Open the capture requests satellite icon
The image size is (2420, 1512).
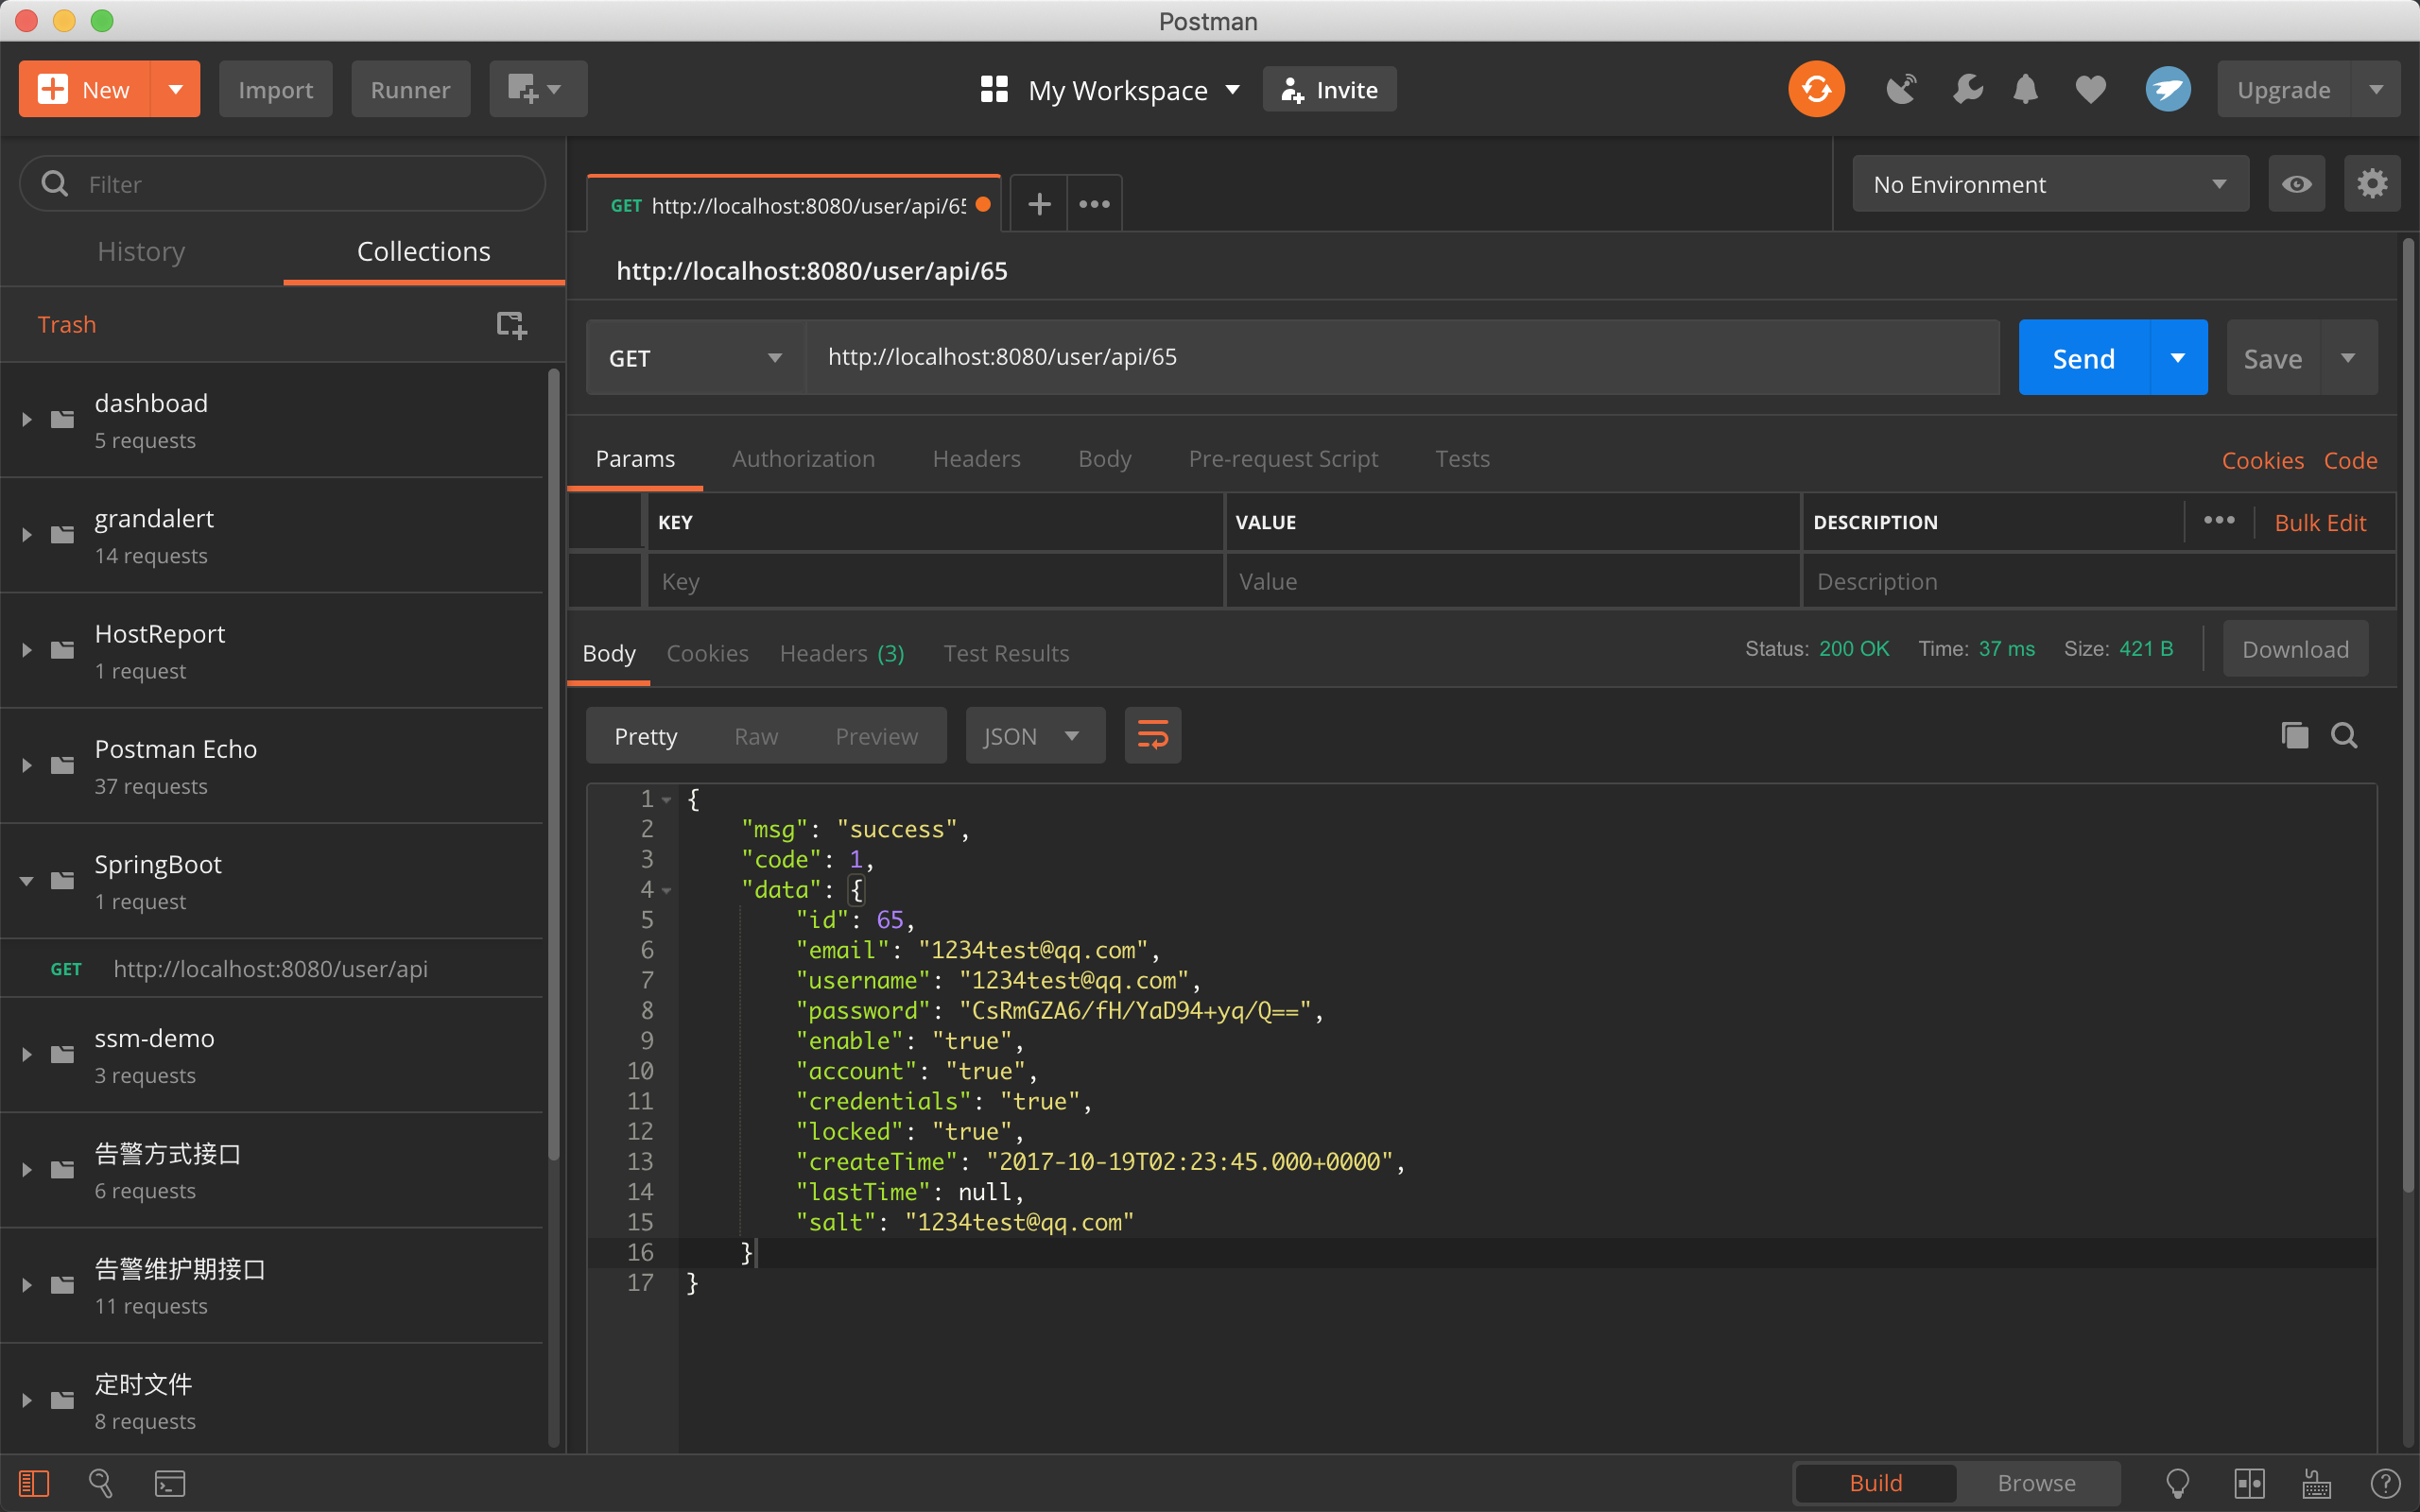[1899, 88]
